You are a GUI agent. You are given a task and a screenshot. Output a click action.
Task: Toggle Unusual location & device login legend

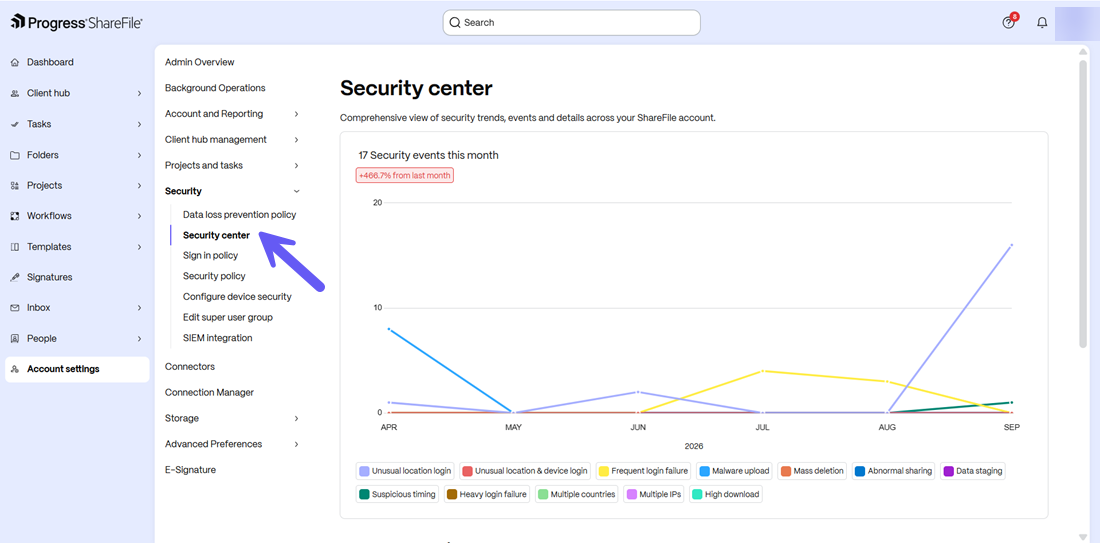(525, 471)
